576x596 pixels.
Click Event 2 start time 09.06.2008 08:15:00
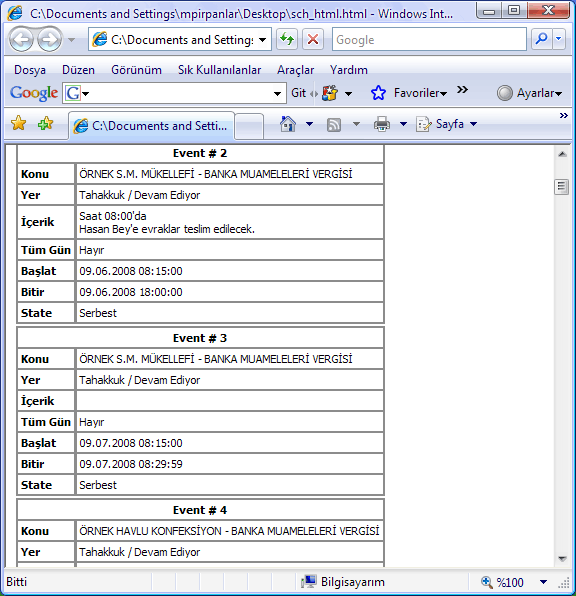coord(131,271)
